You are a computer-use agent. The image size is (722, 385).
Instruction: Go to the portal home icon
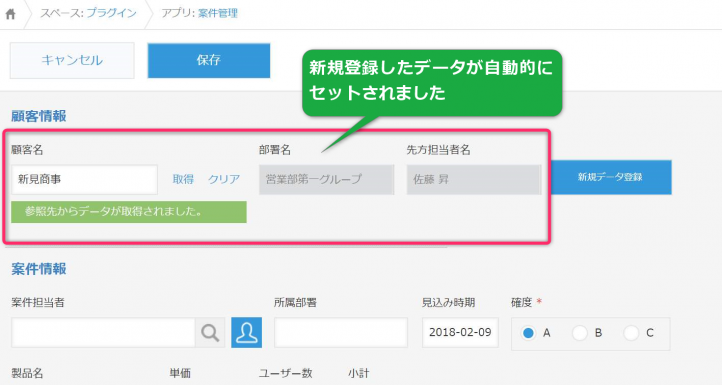11,14
